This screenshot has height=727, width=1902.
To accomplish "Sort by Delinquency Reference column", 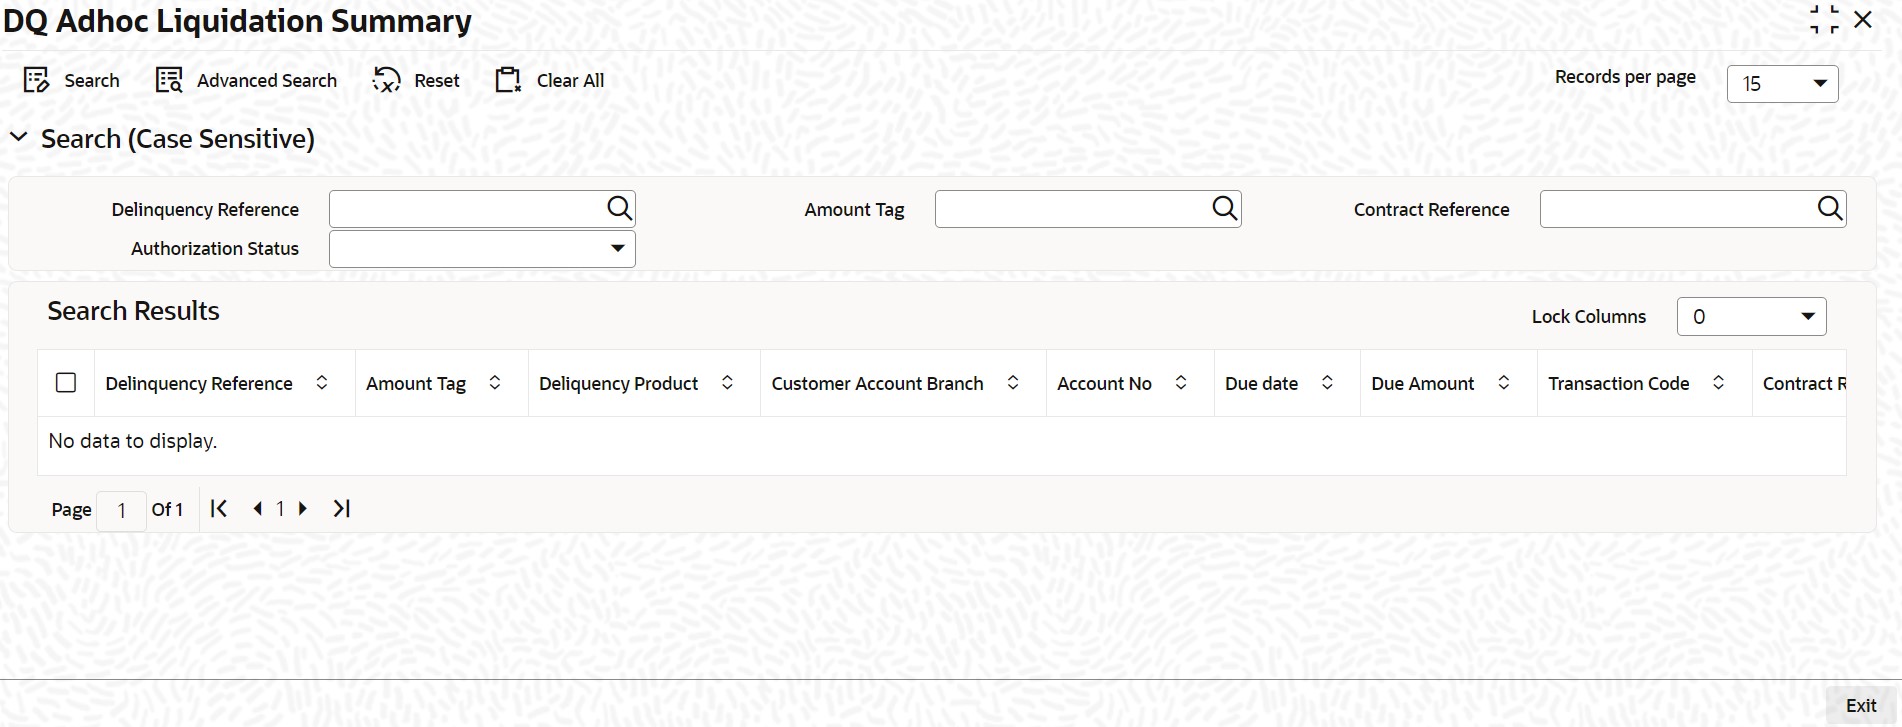I will click(x=322, y=383).
